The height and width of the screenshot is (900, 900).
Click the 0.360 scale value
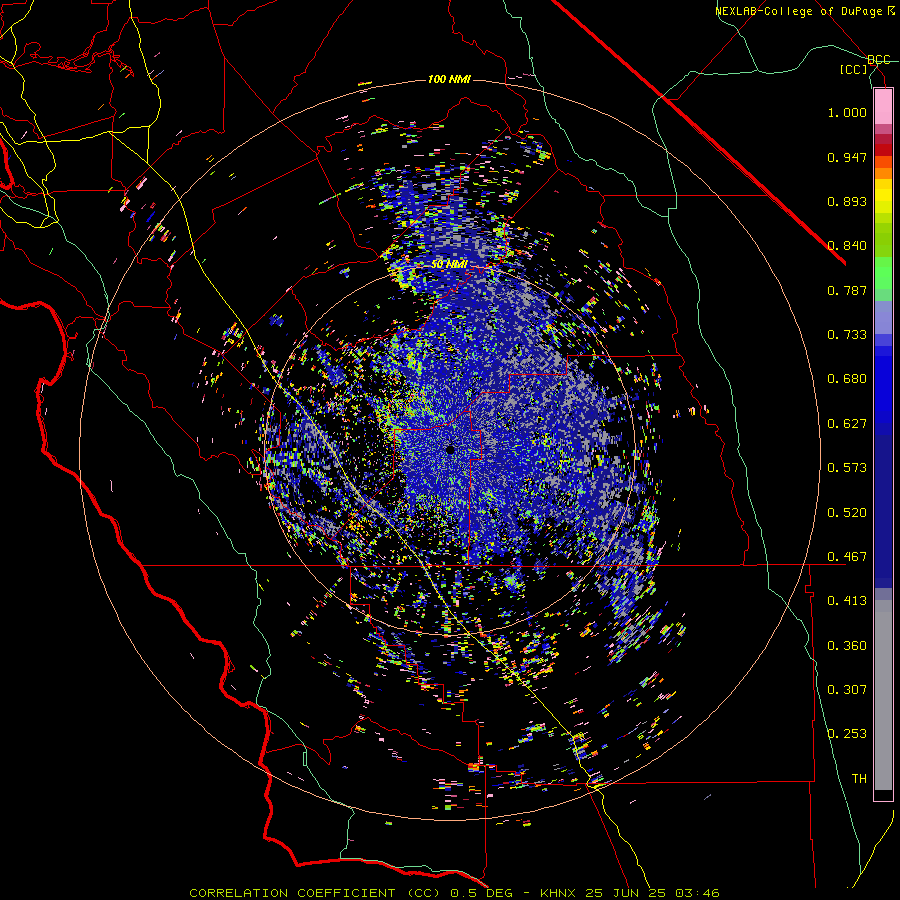coord(847,646)
